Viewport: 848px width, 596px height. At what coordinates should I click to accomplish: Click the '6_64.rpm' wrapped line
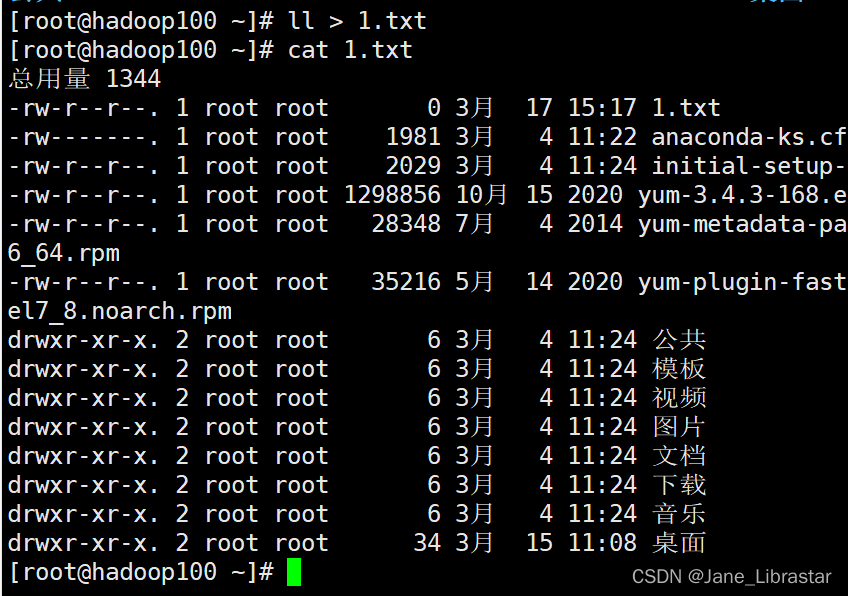[x=64, y=254]
